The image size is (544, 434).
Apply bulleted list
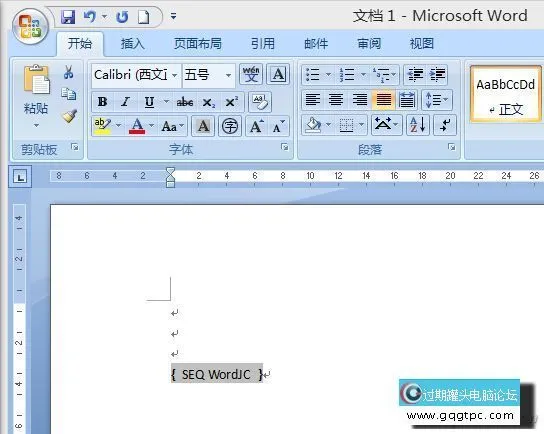(313, 74)
